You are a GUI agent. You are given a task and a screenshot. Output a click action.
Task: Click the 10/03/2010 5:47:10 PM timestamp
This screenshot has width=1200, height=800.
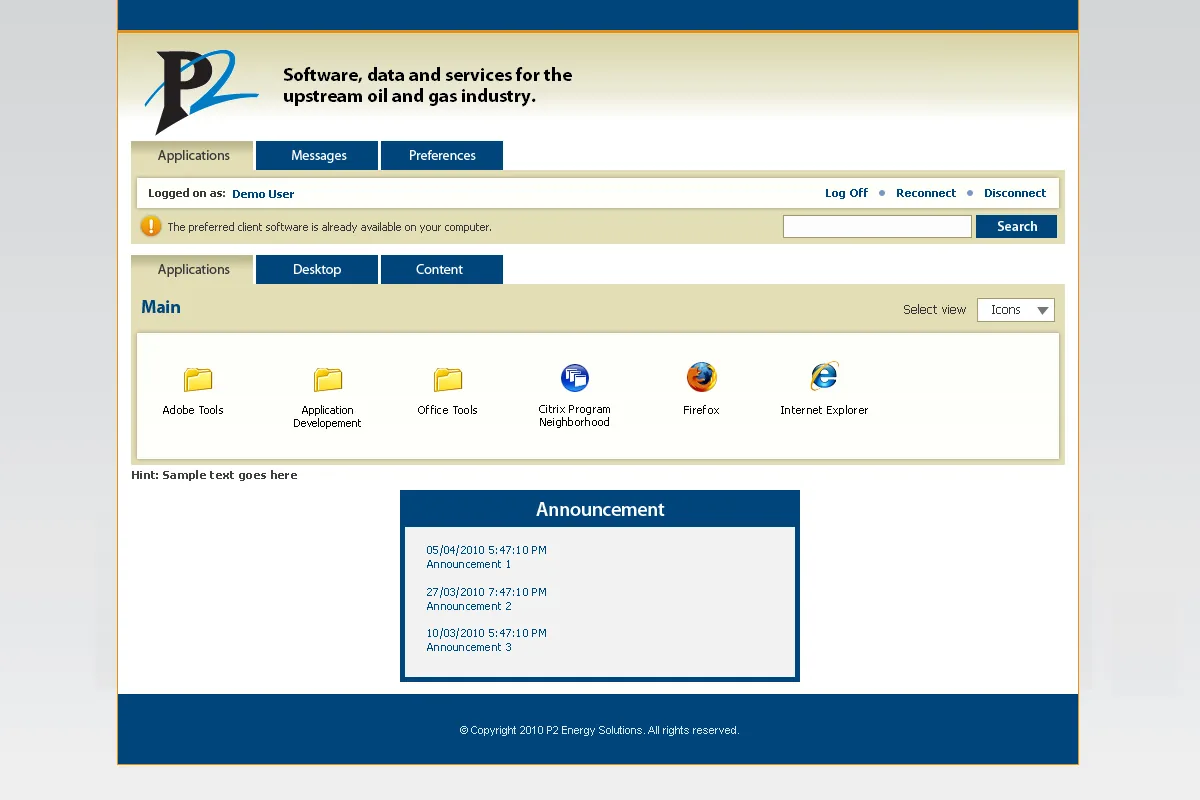pos(487,633)
